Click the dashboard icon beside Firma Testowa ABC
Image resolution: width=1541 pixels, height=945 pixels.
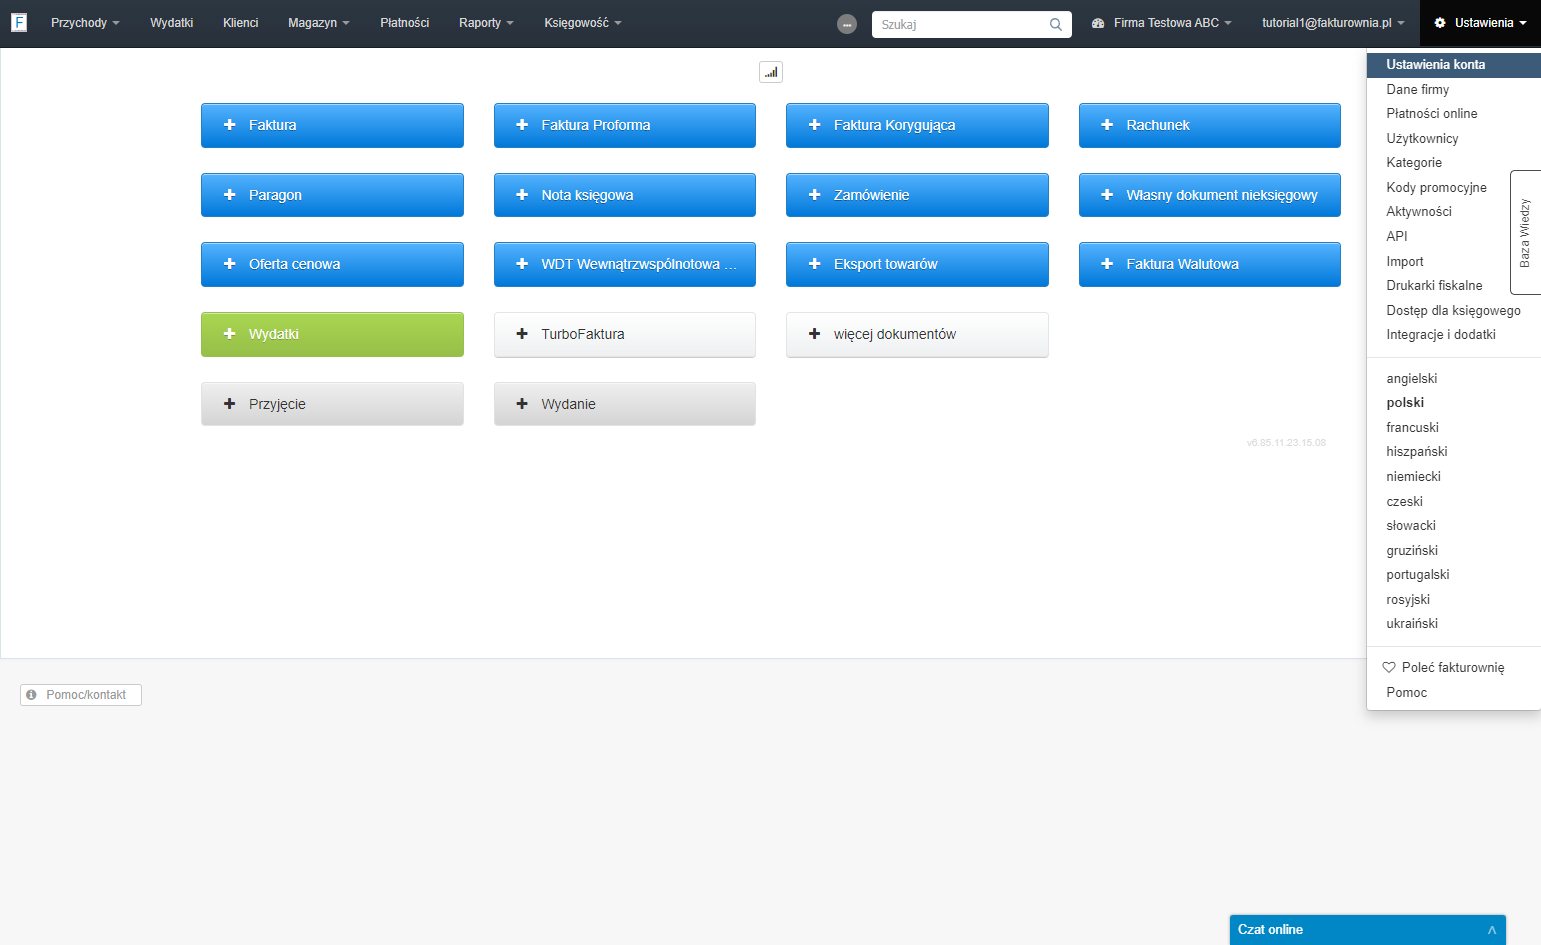click(1098, 23)
